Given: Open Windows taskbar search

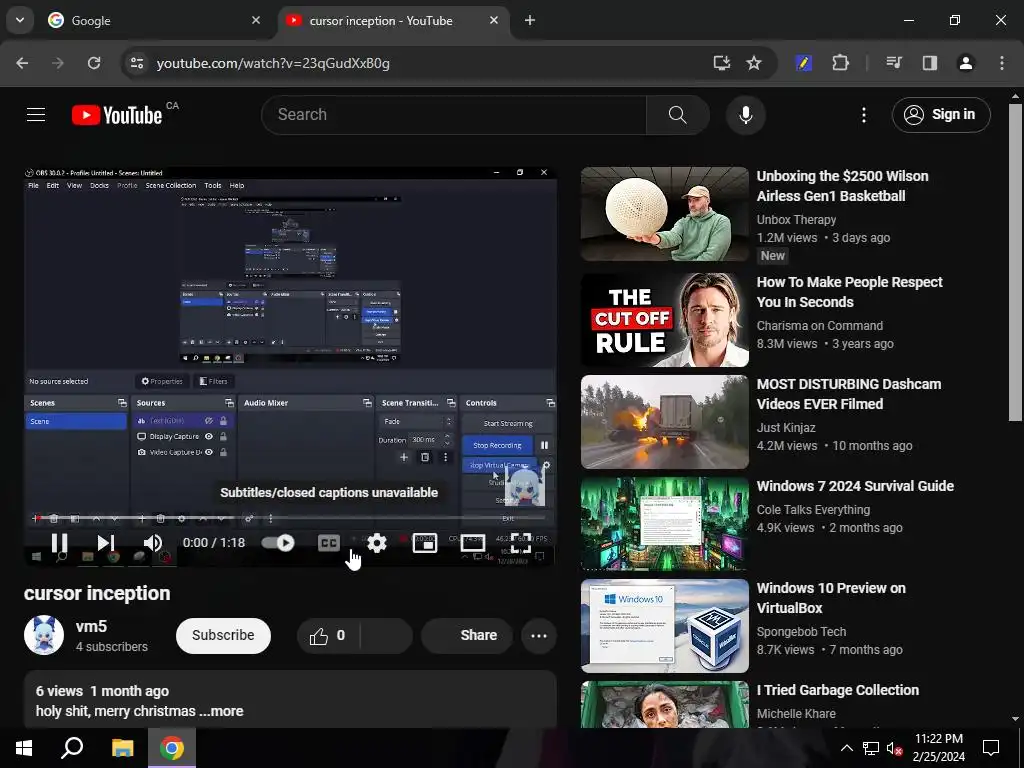Looking at the screenshot, I should (72, 748).
